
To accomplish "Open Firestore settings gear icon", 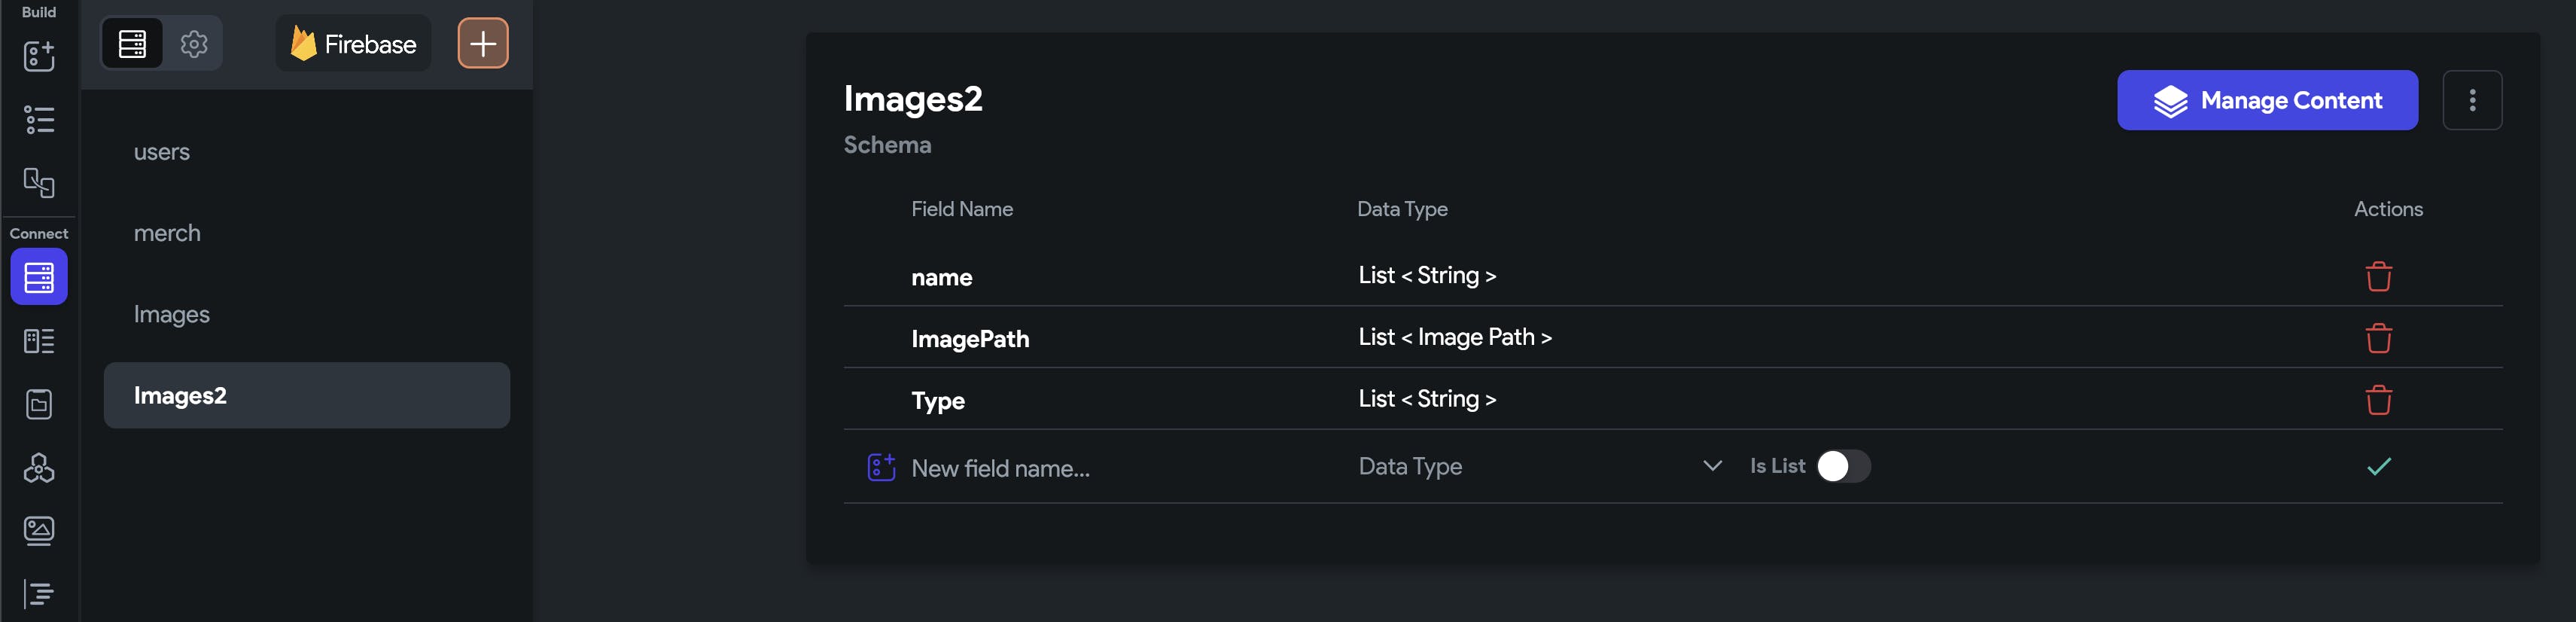I will point(194,44).
